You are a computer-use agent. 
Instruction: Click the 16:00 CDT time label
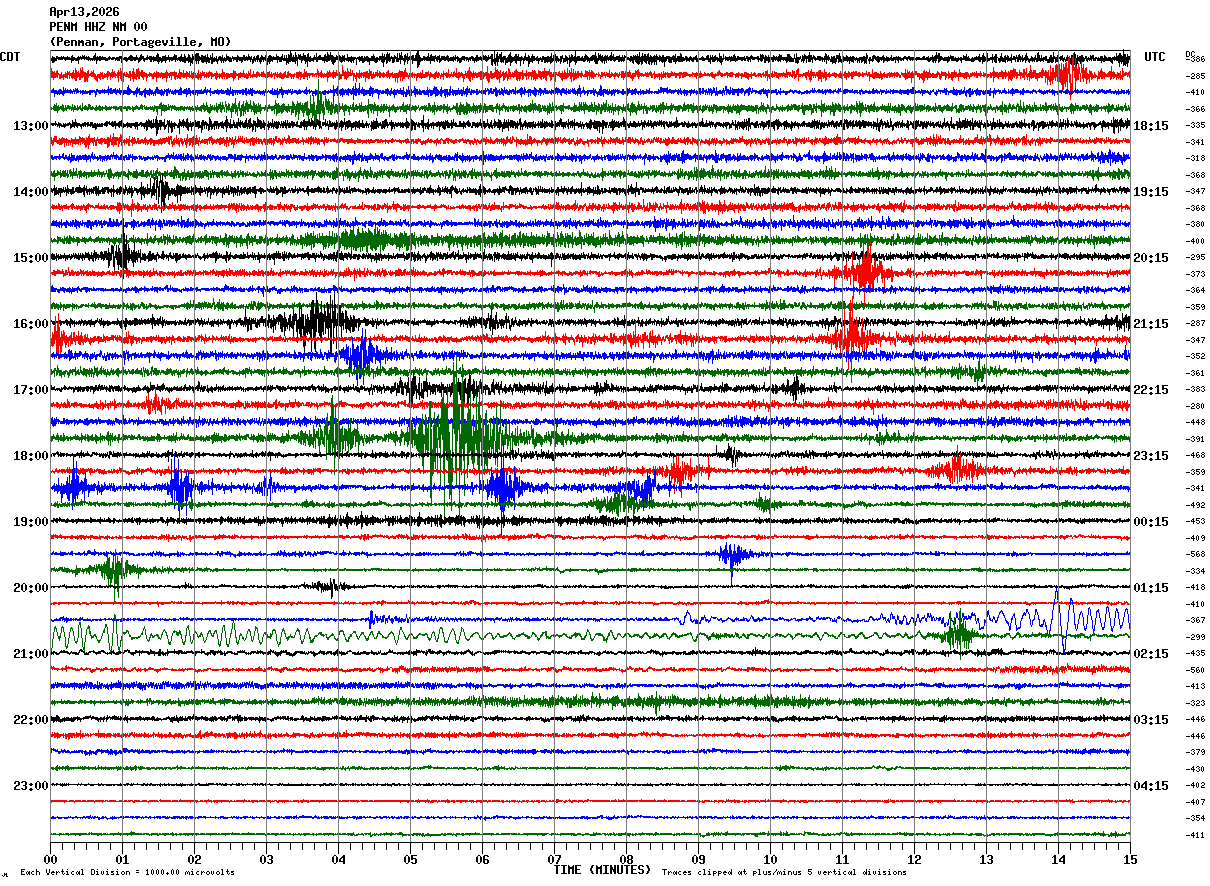coord(31,324)
